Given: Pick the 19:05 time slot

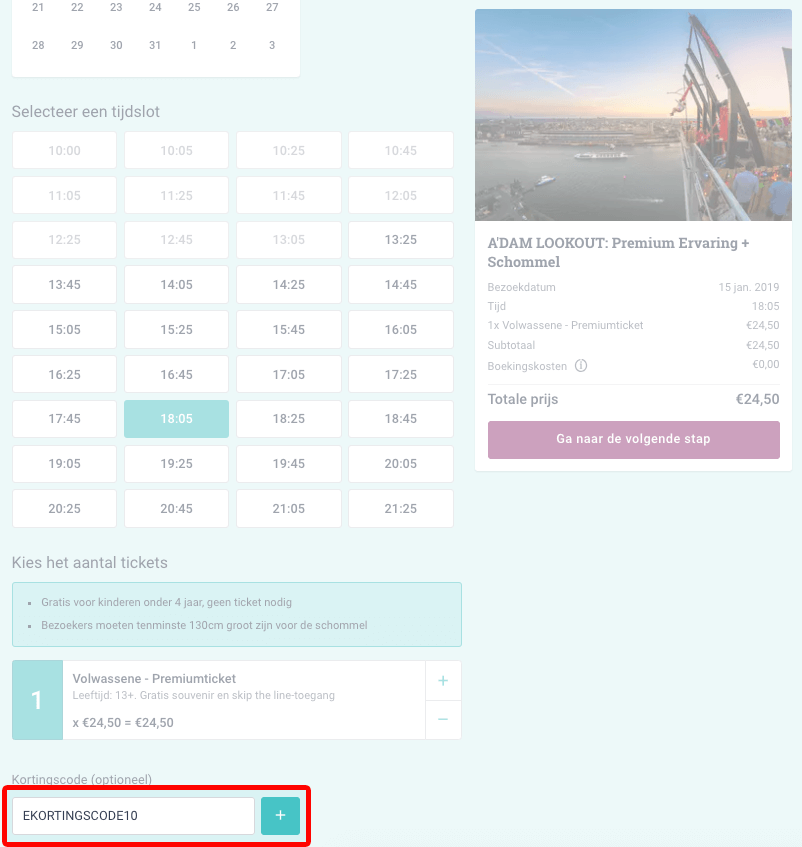Looking at the screenshot, I should pyautogui.click(x=64, y=463).
